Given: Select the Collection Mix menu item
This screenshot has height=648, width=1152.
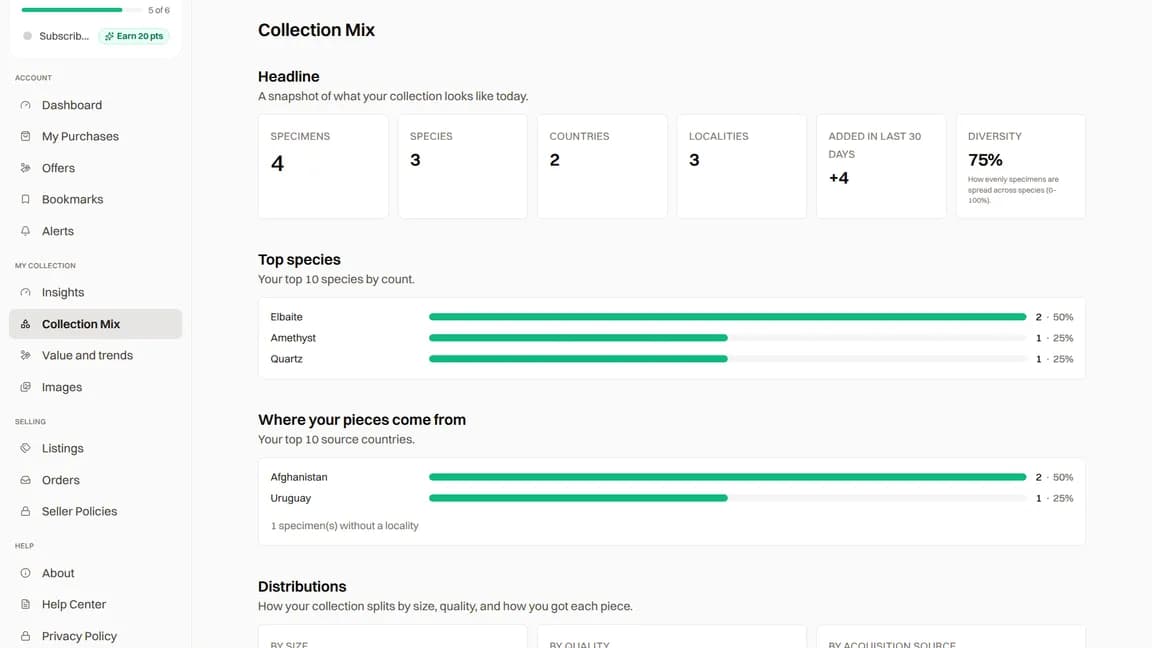Looking at the screenshot, I should (96, 324).
